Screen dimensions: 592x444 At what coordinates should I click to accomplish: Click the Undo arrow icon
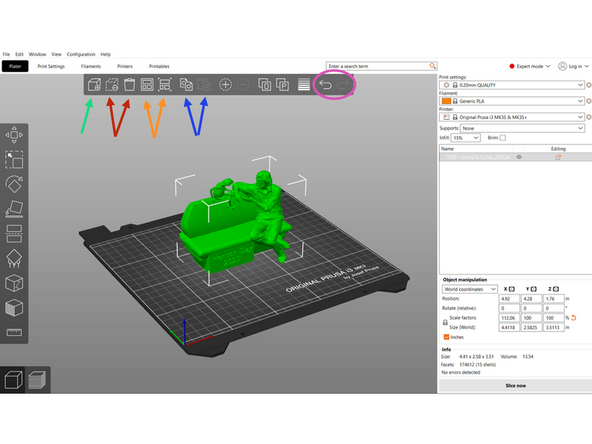[325, 85]
